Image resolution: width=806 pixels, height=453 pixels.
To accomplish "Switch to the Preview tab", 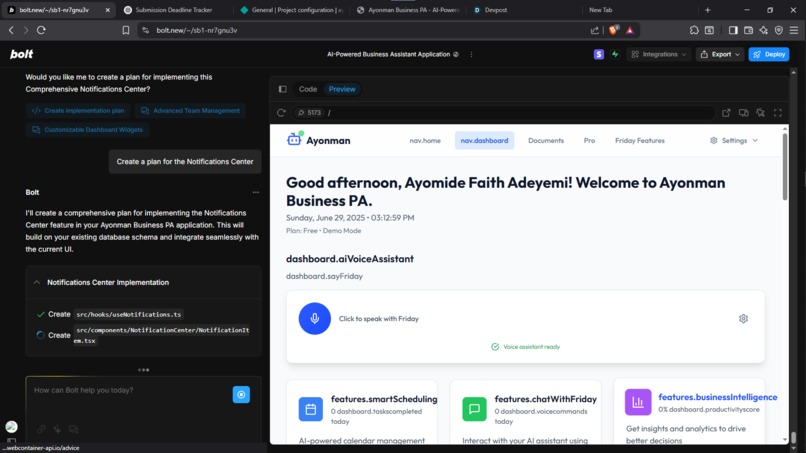I will (342, 89).
